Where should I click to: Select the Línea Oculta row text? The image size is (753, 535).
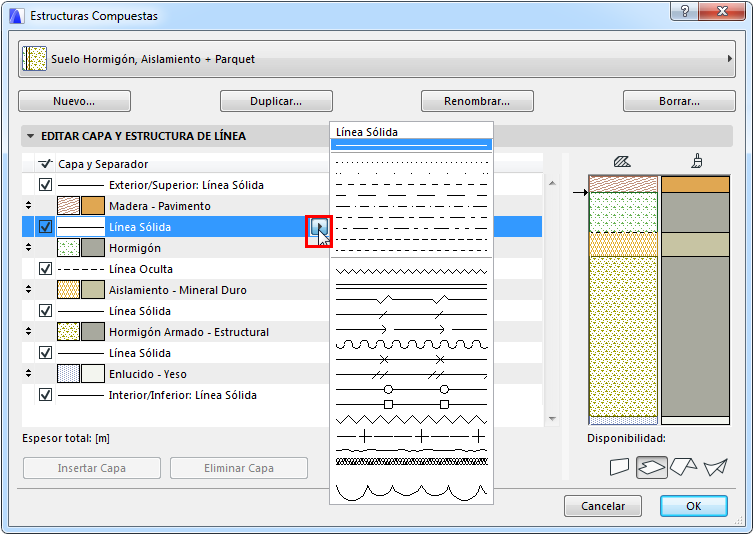tap(141, 269)
